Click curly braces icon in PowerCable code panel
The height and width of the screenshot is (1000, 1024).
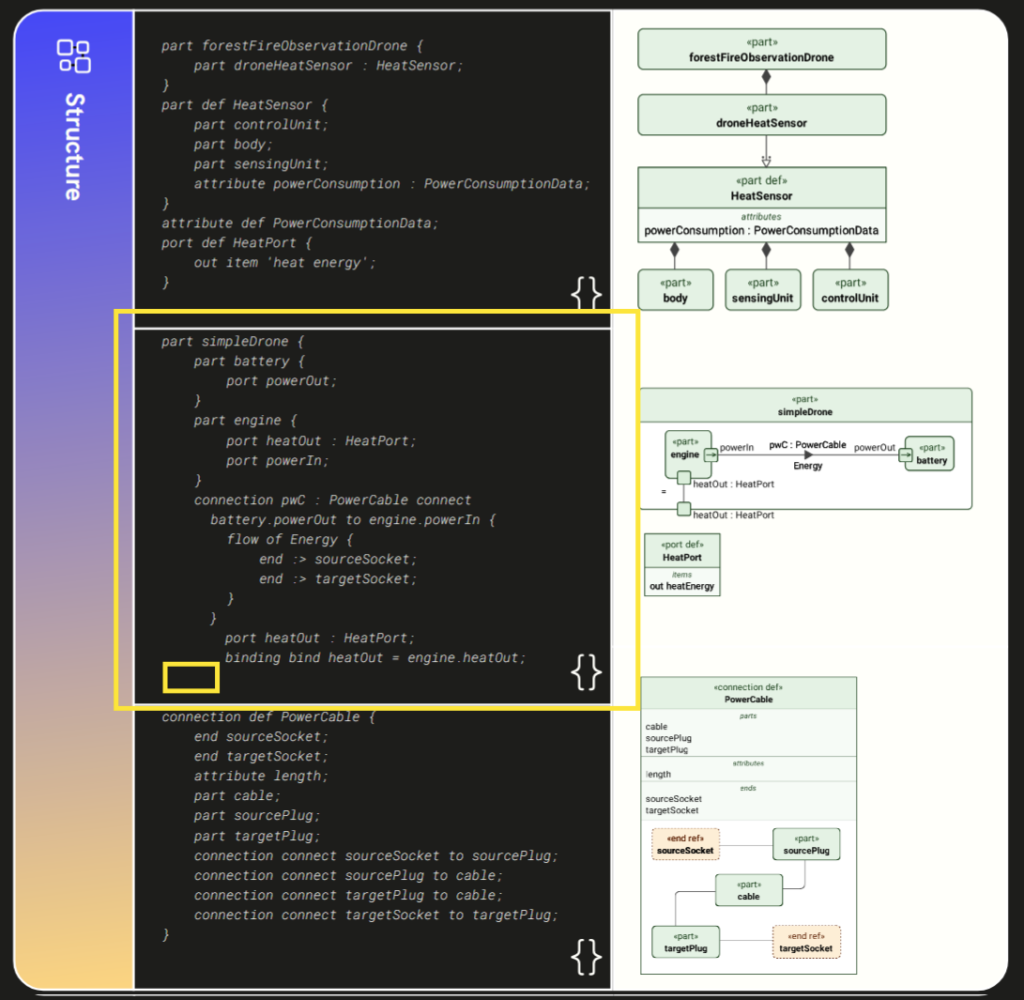(x=586, y=956)
